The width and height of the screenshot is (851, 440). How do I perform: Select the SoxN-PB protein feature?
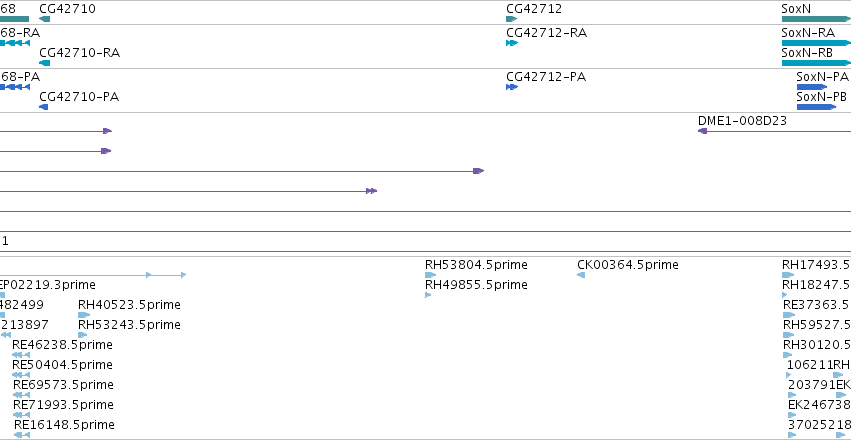816,107
